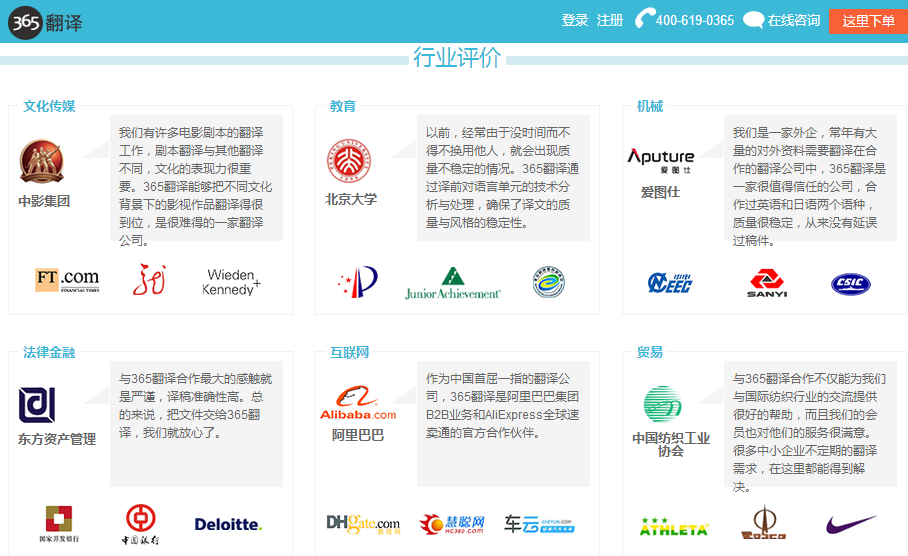
Task: Open the 在线咨询 online consultation link
Action: 794,21
